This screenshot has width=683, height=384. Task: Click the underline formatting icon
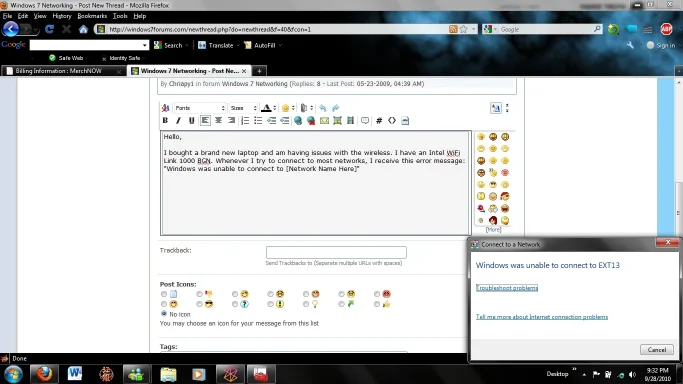[x=191, y=121]
